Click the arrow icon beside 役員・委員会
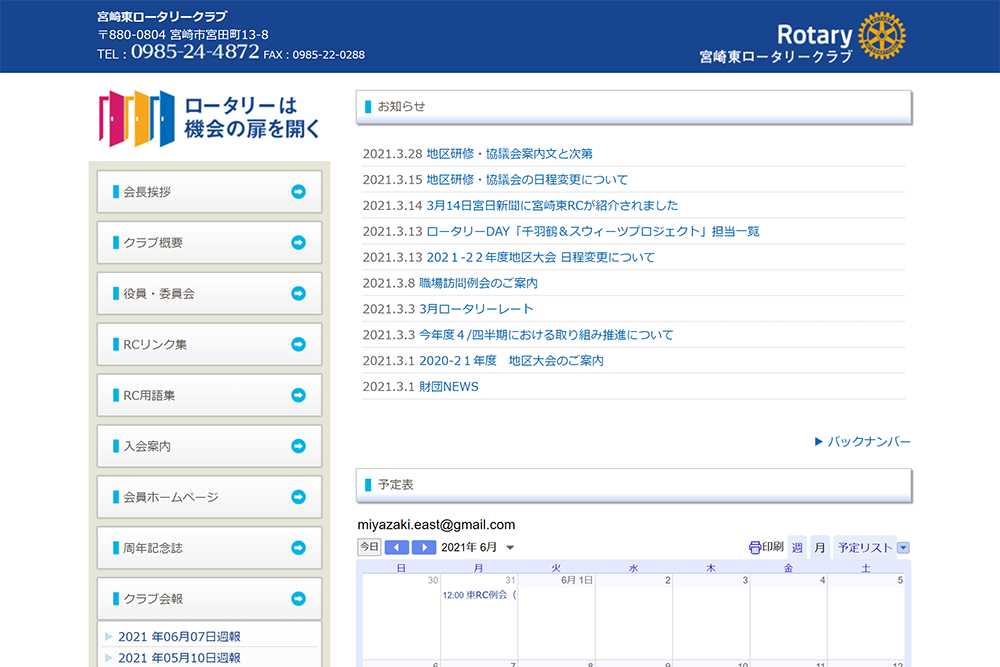This screenshot has width=1000, height=667. pyautogui.click(x=298, y=293)
